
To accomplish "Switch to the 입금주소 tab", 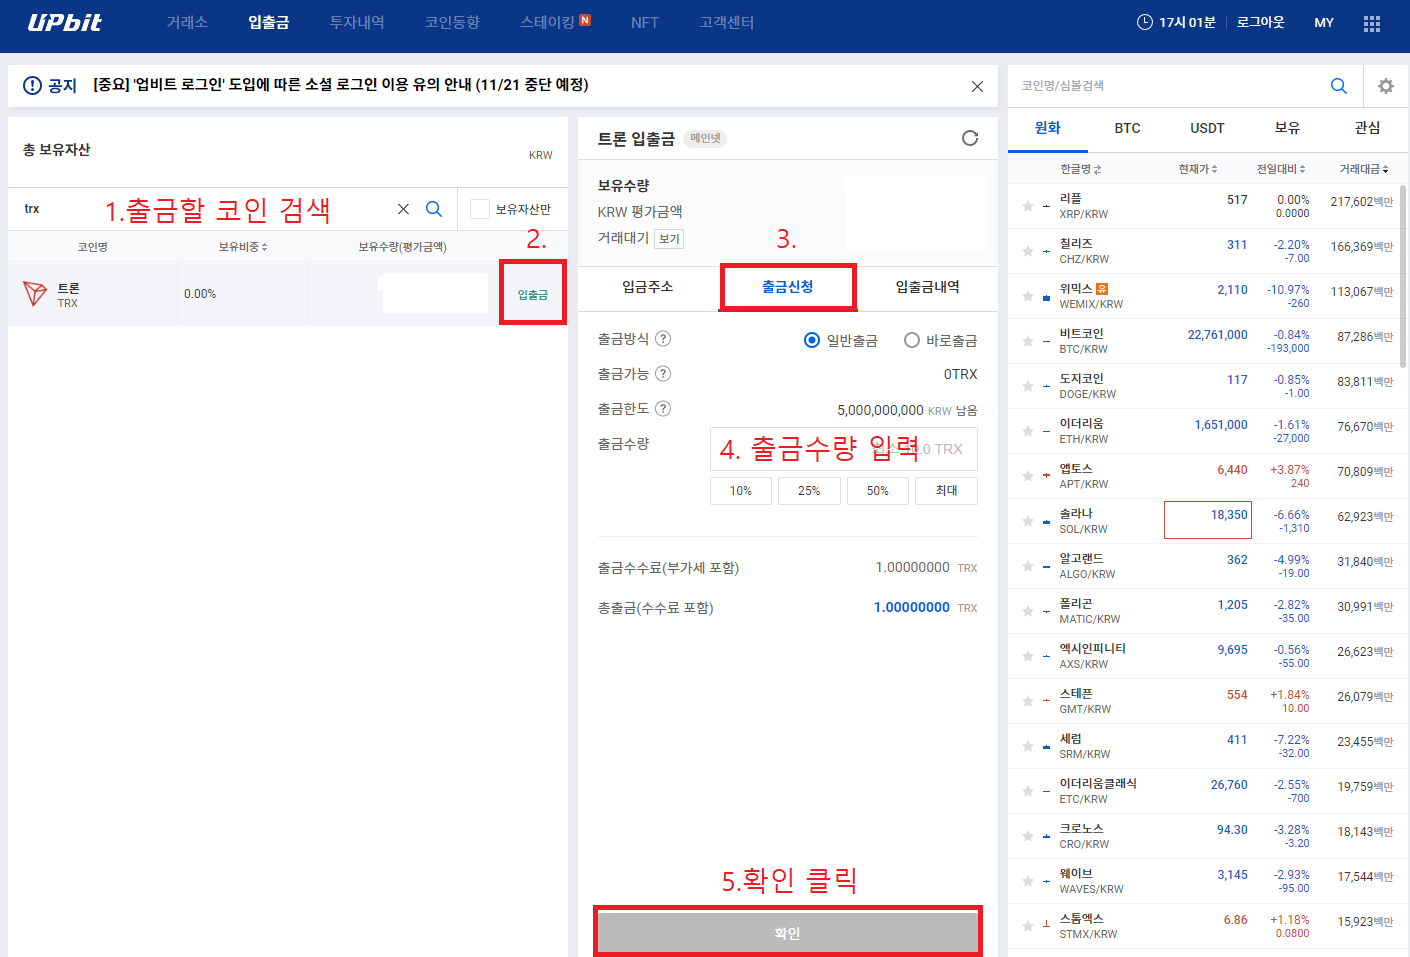I will (x=648, y=288).
